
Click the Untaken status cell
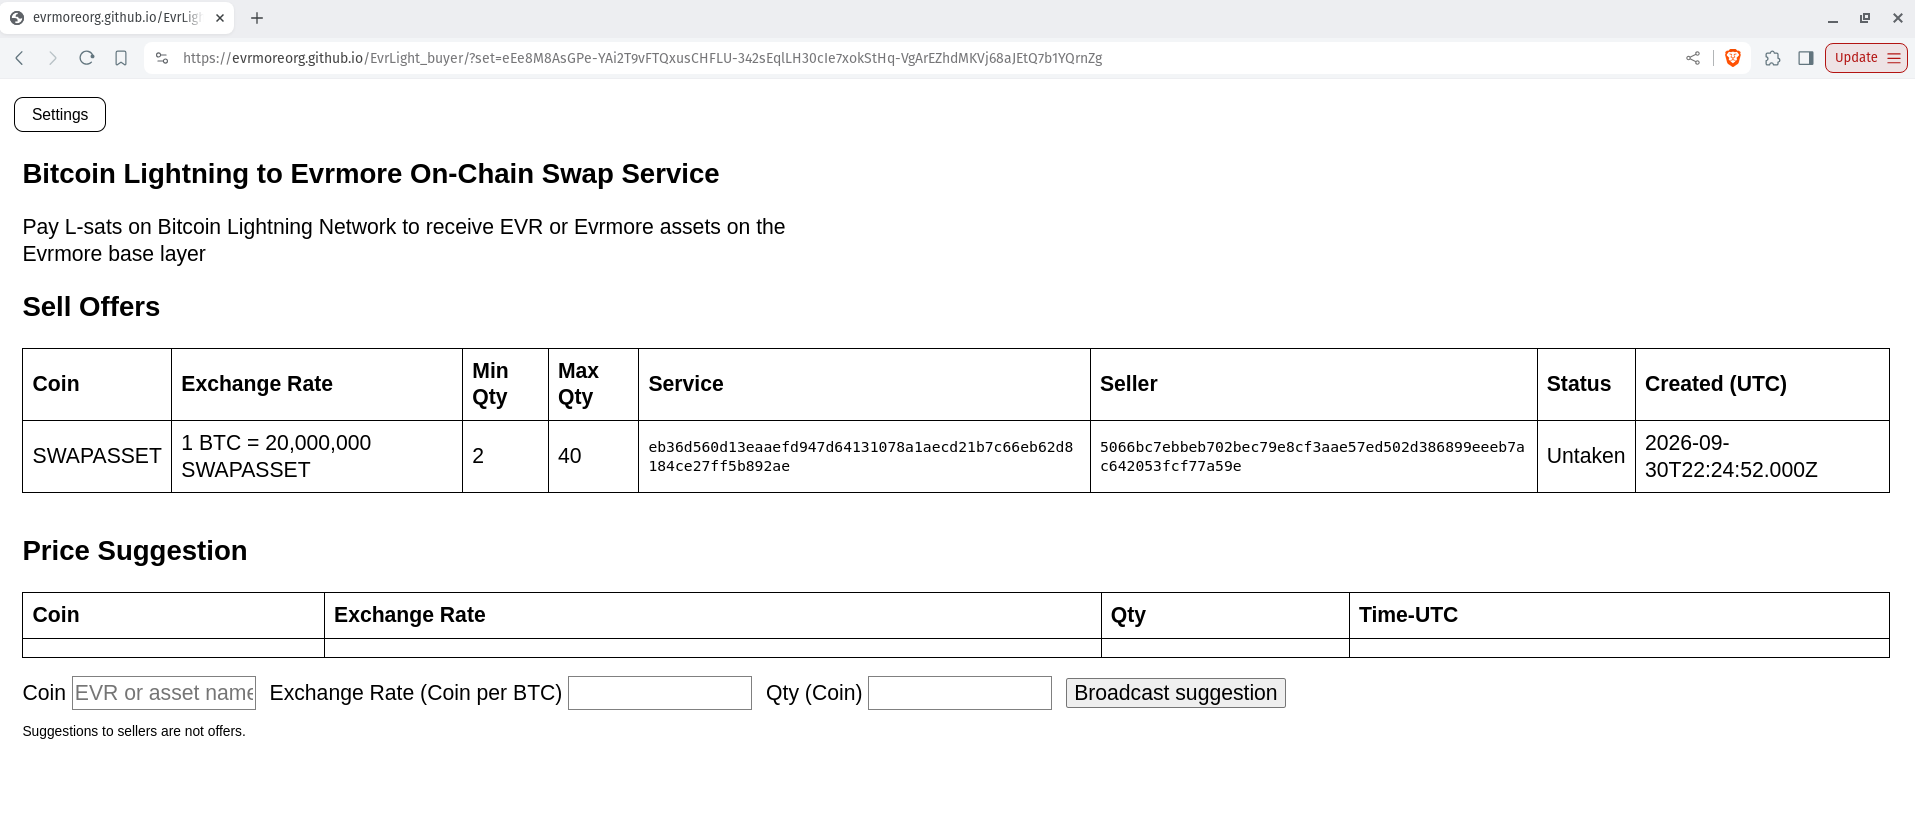coord(1586,456)
